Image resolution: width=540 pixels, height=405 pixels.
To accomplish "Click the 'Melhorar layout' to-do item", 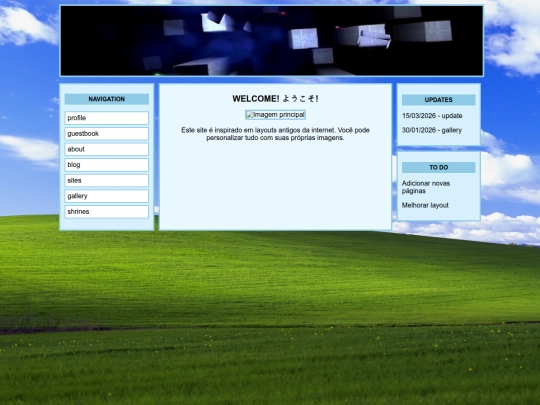I will [x=425, y=205].
